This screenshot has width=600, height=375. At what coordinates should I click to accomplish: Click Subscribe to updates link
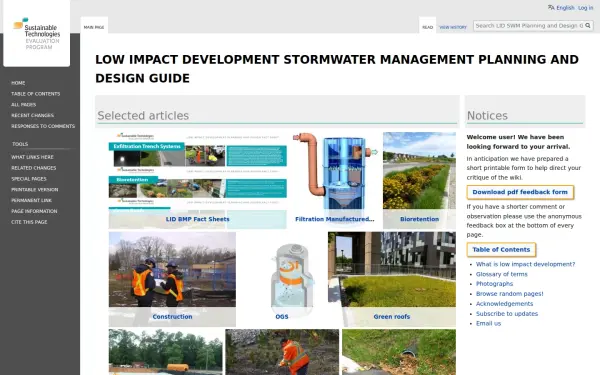507,314
